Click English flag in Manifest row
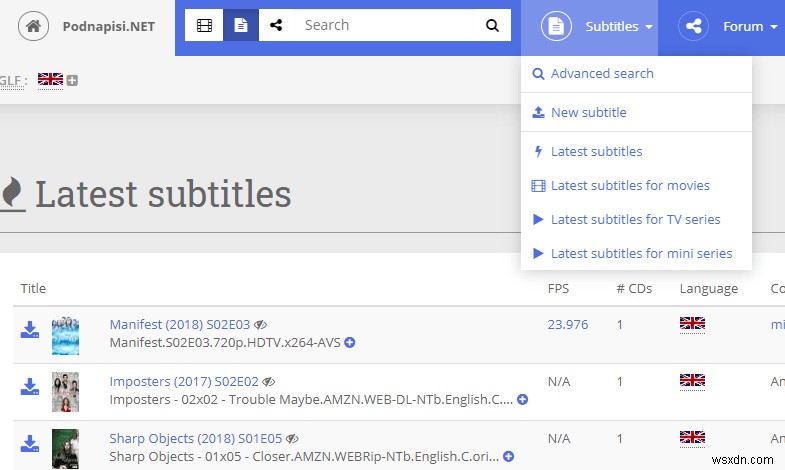Screen dimensions: 785x470 (x=692, y=323)
